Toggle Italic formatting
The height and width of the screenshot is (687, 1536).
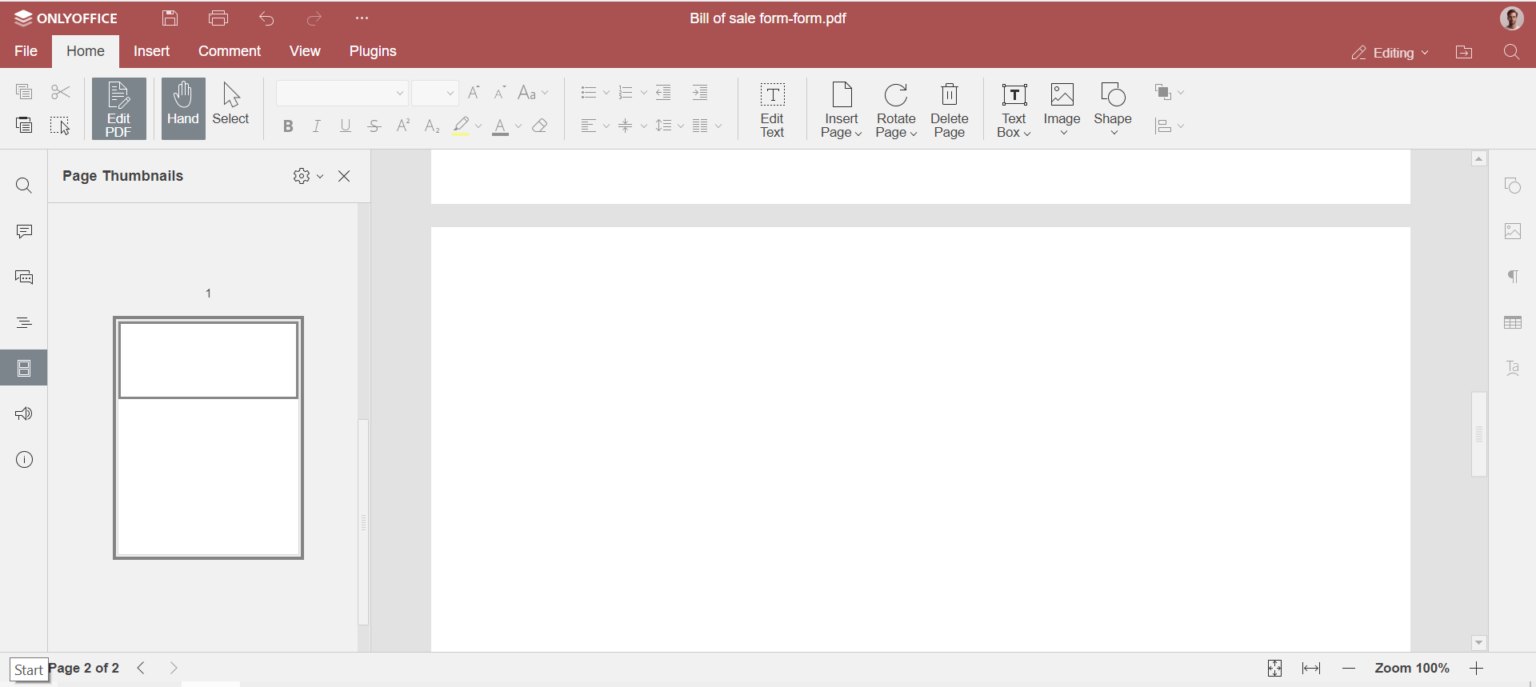click(x=316, y=126)
